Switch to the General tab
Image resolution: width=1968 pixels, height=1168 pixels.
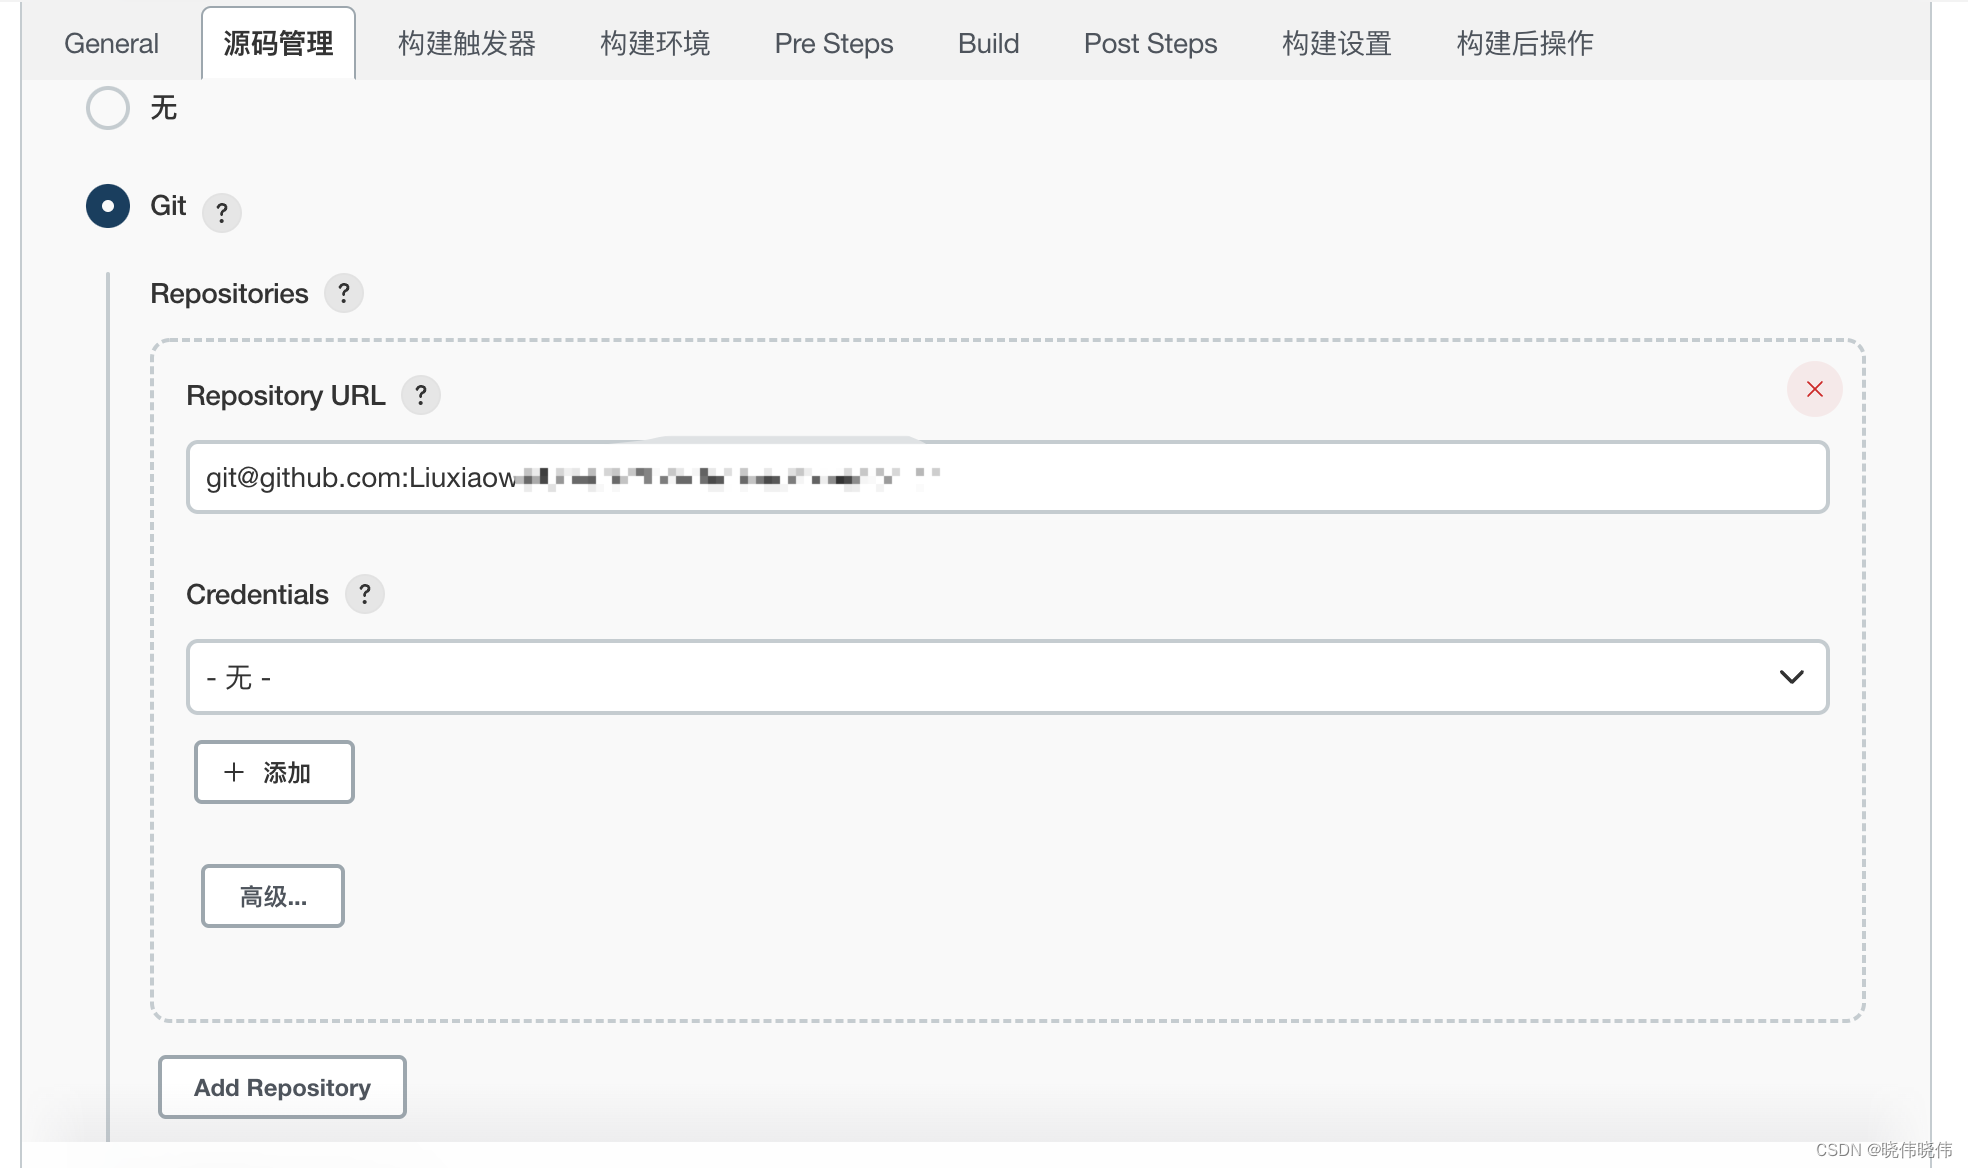(111, 44)
